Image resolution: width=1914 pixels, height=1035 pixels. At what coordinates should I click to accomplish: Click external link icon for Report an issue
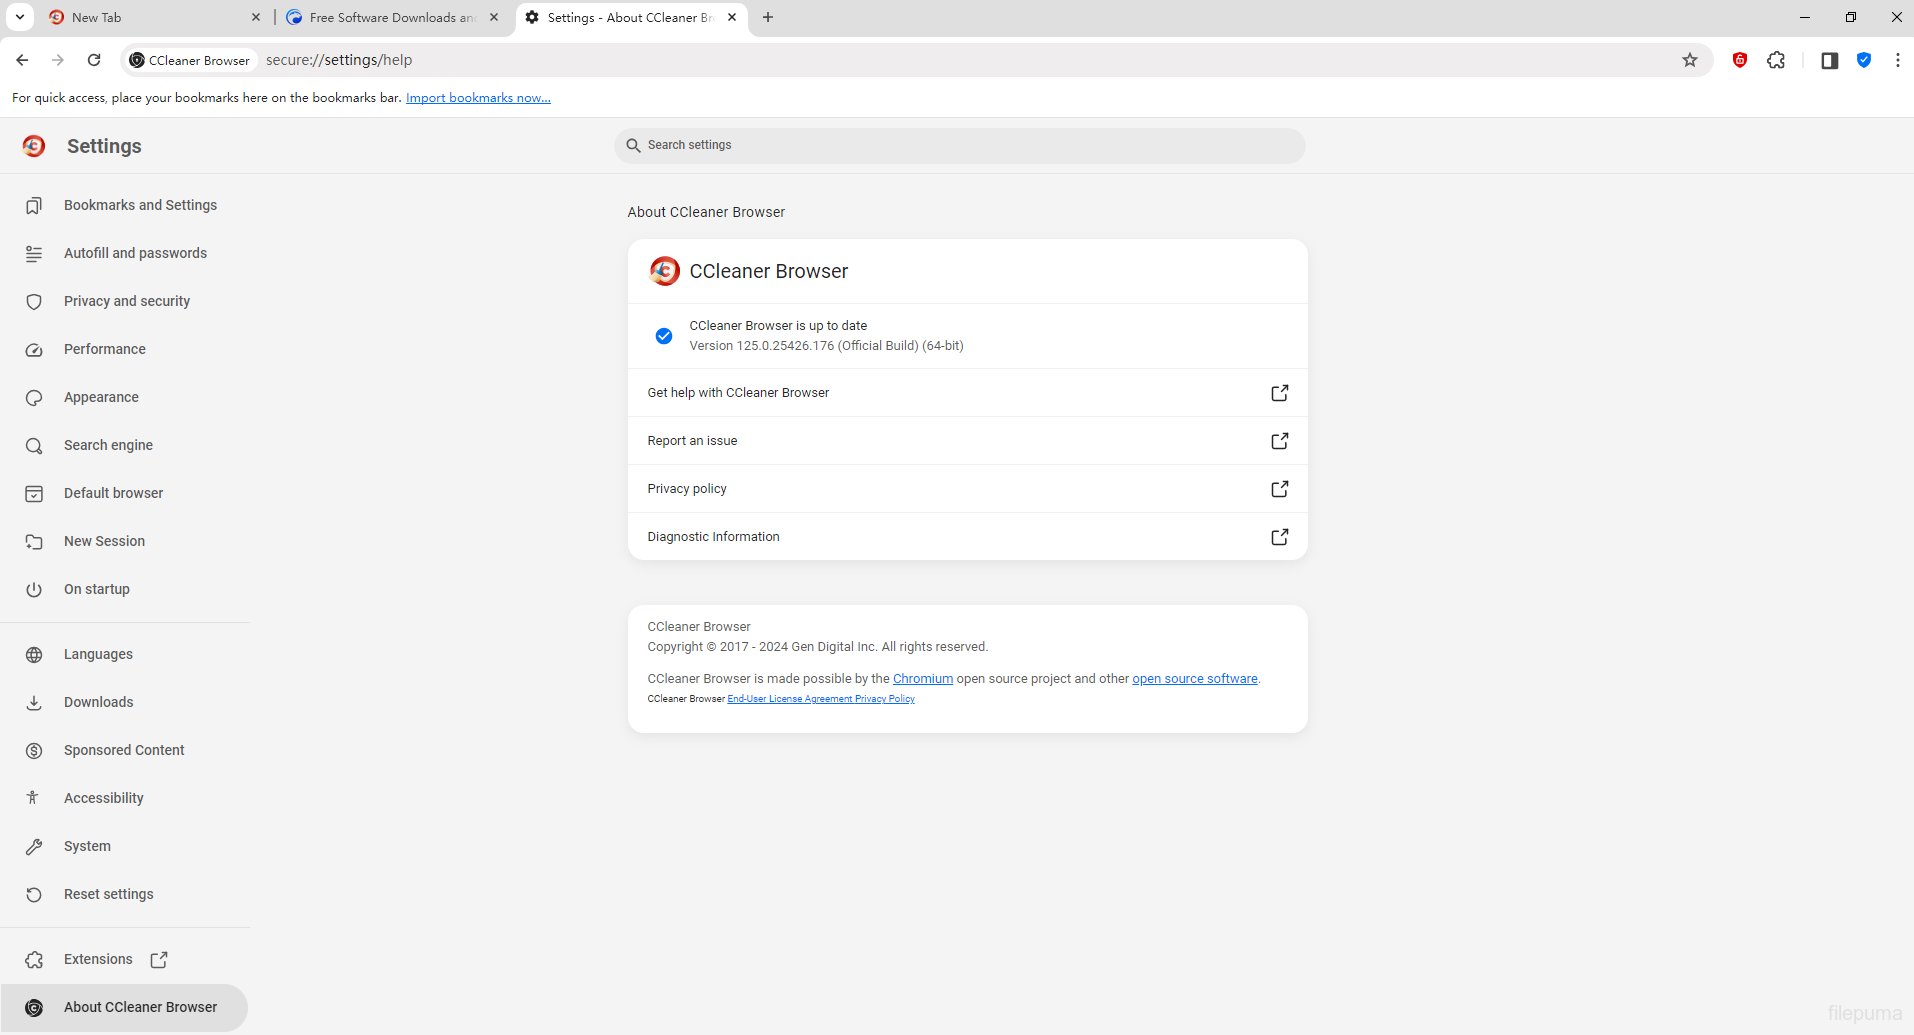point(1279,441)
